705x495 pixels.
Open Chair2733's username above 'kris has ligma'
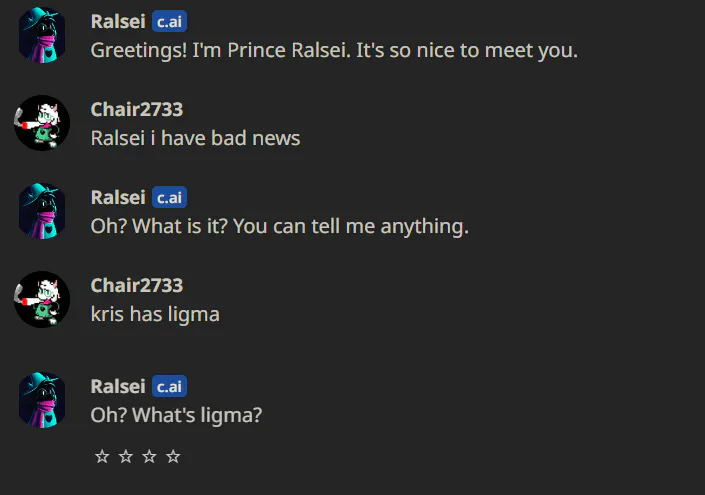[x=137, y=286]
